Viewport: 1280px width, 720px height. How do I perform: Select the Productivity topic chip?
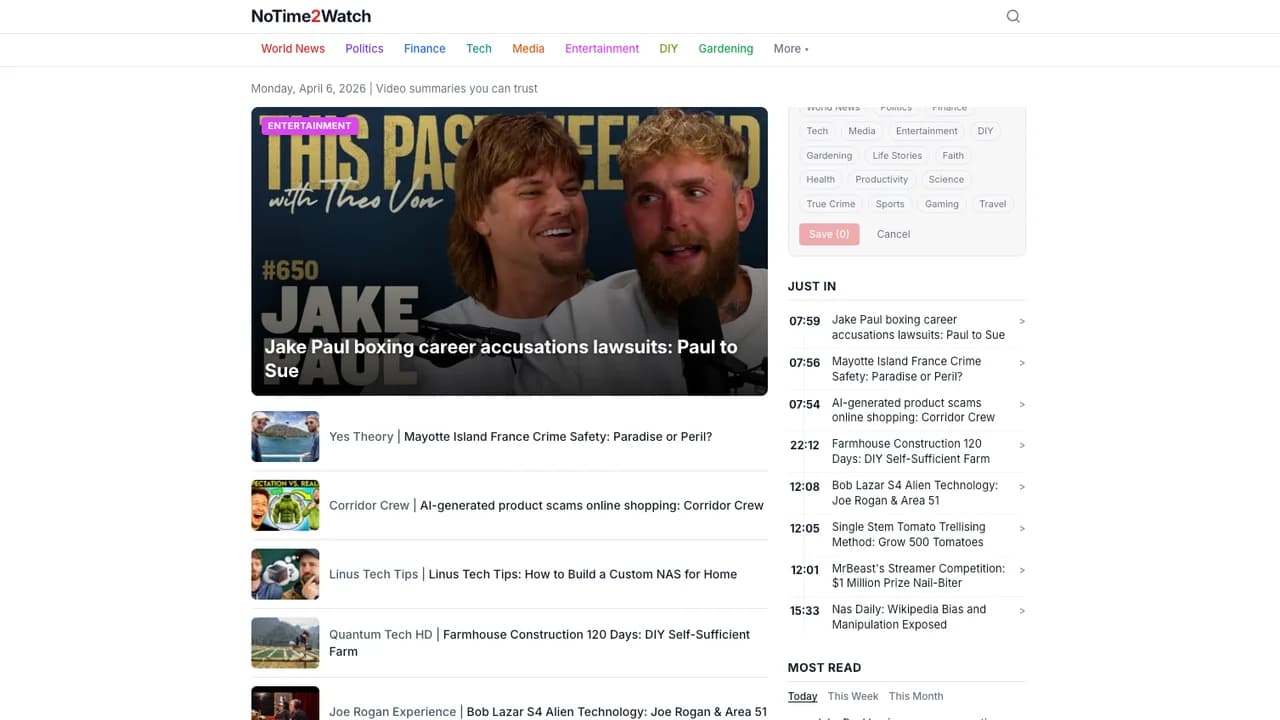click(881, 180)
